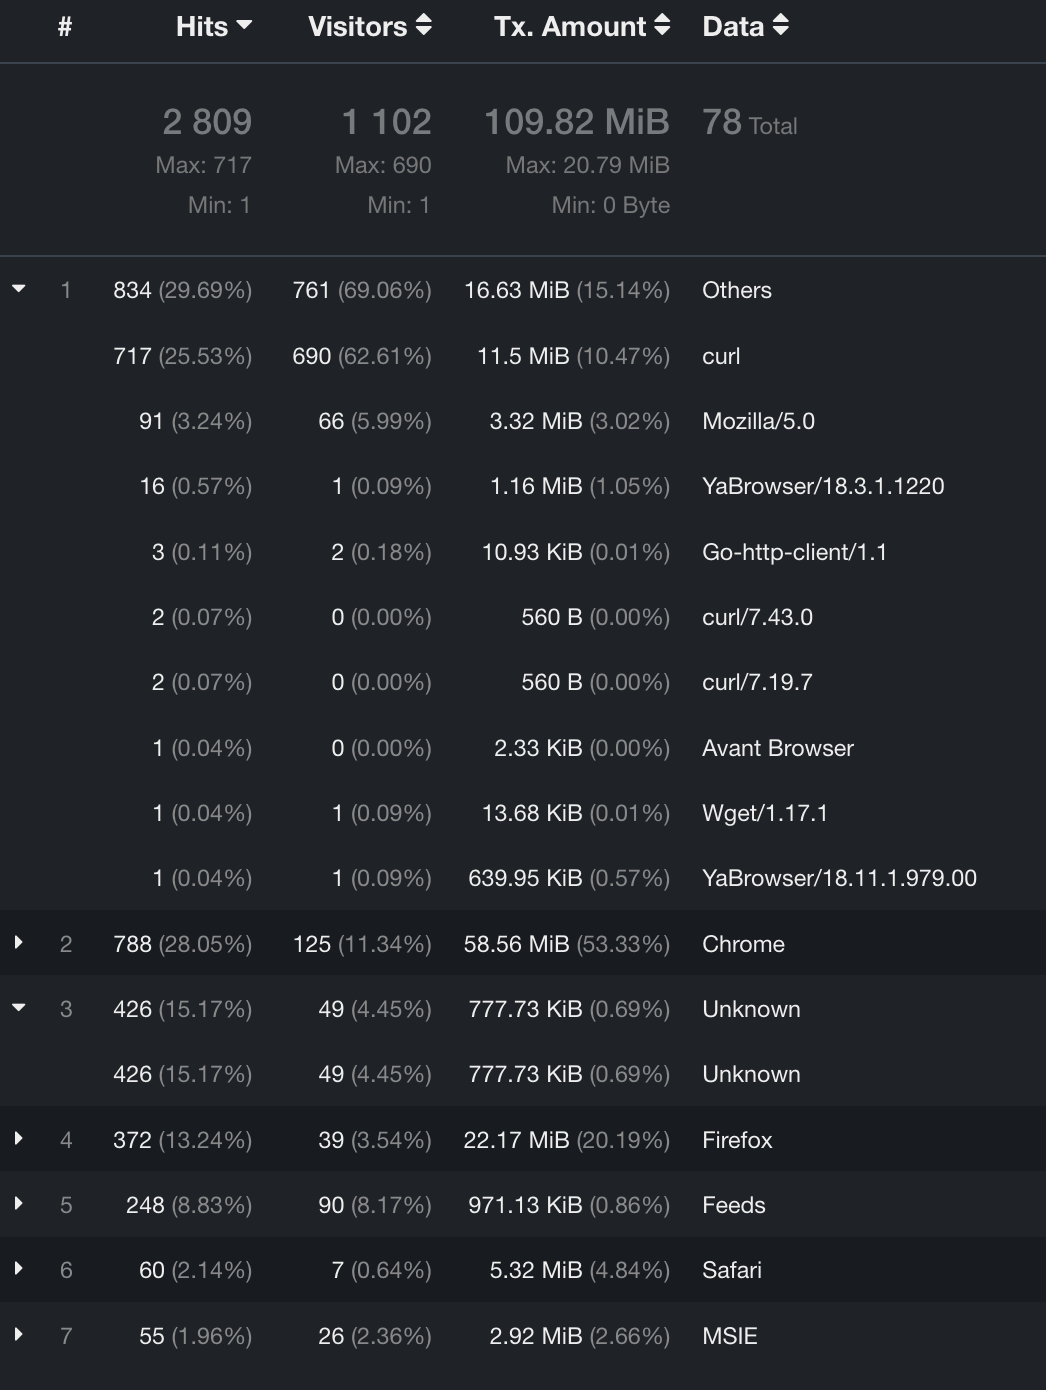
Task: Select the curl/7.43.0 entry
Action: (757, 617)
